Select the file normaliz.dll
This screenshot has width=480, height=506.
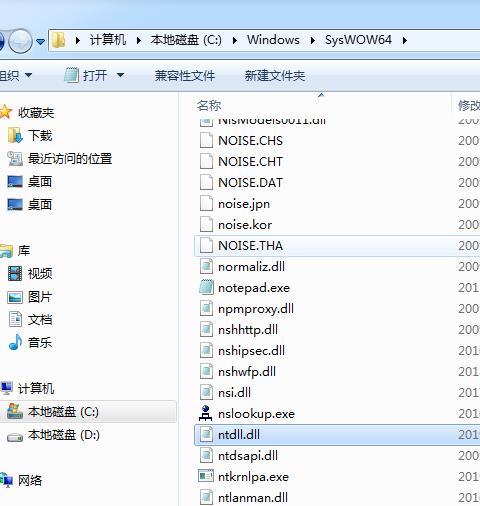tap(251, 267)
